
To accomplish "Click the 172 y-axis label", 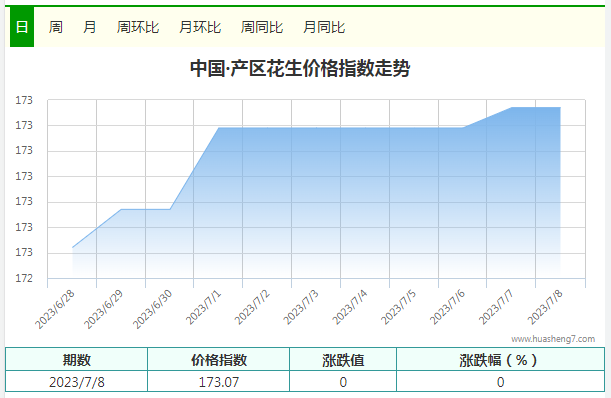I will 24,278.
